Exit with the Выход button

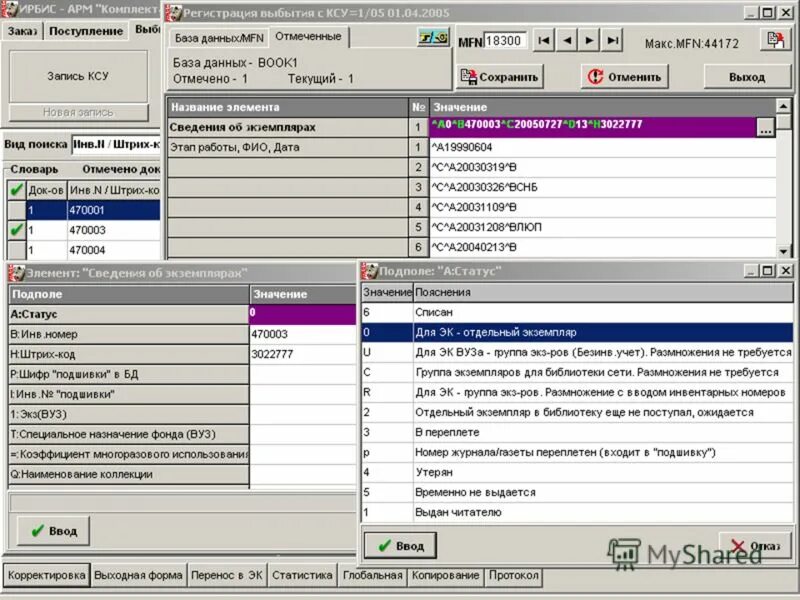747,77
